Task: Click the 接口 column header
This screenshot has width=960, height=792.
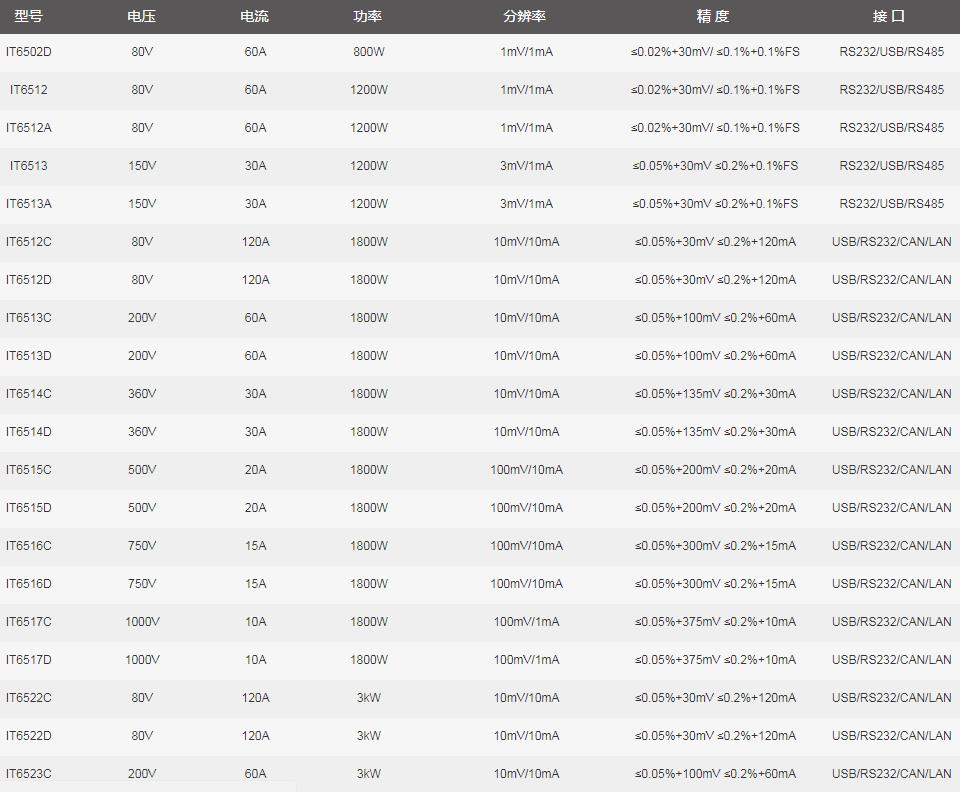Action: [x=890, y=16]
